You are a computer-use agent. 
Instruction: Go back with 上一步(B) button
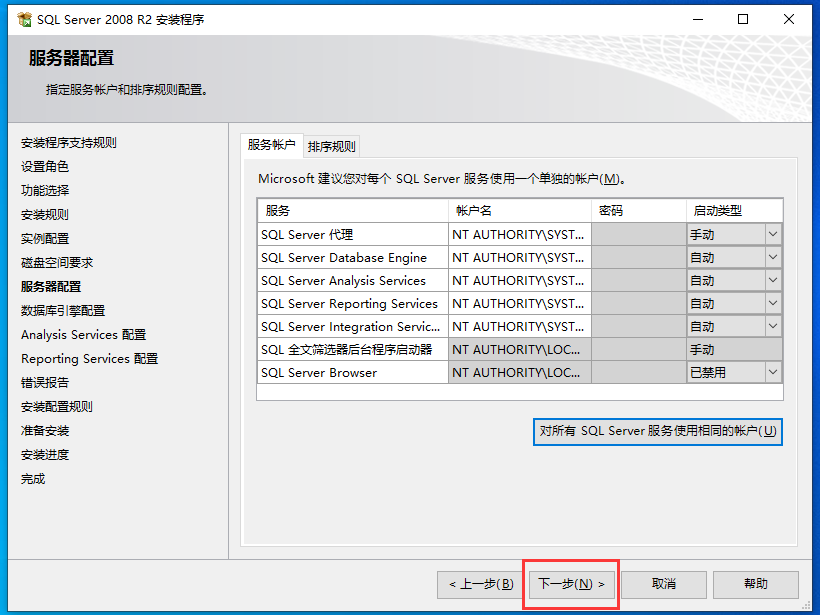click(x=481, y=584)
